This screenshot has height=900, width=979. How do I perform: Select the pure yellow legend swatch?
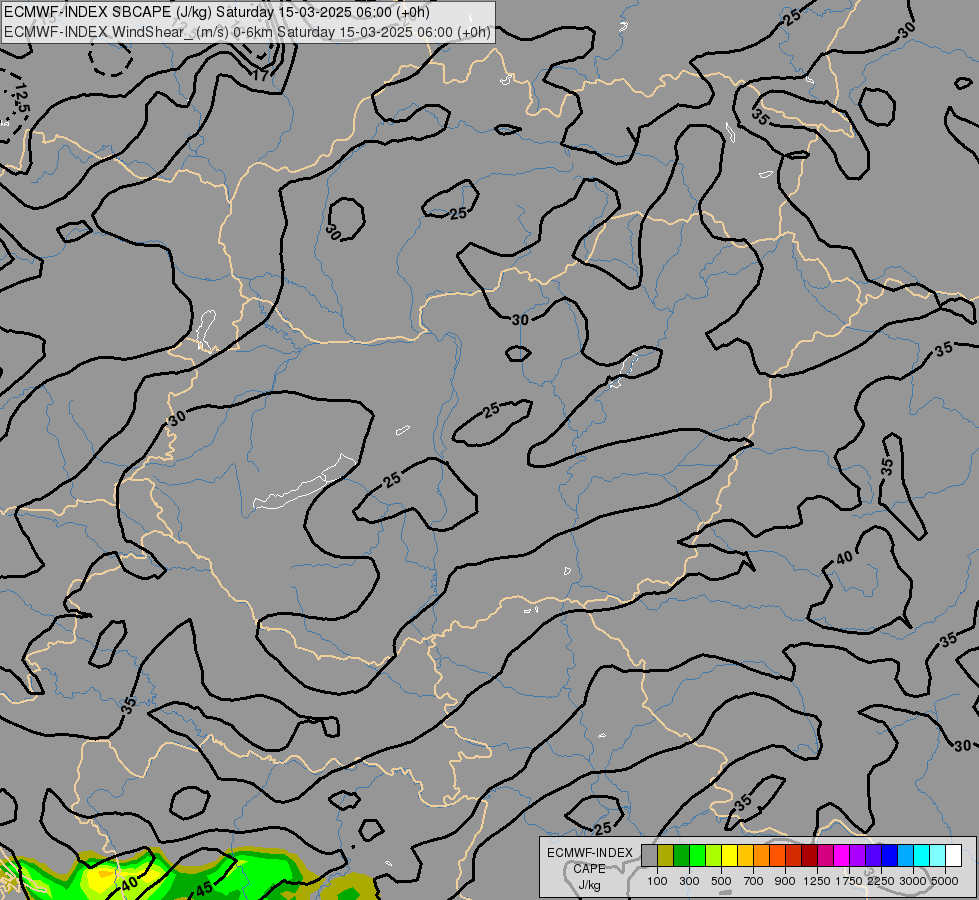[x=729, y=855]
